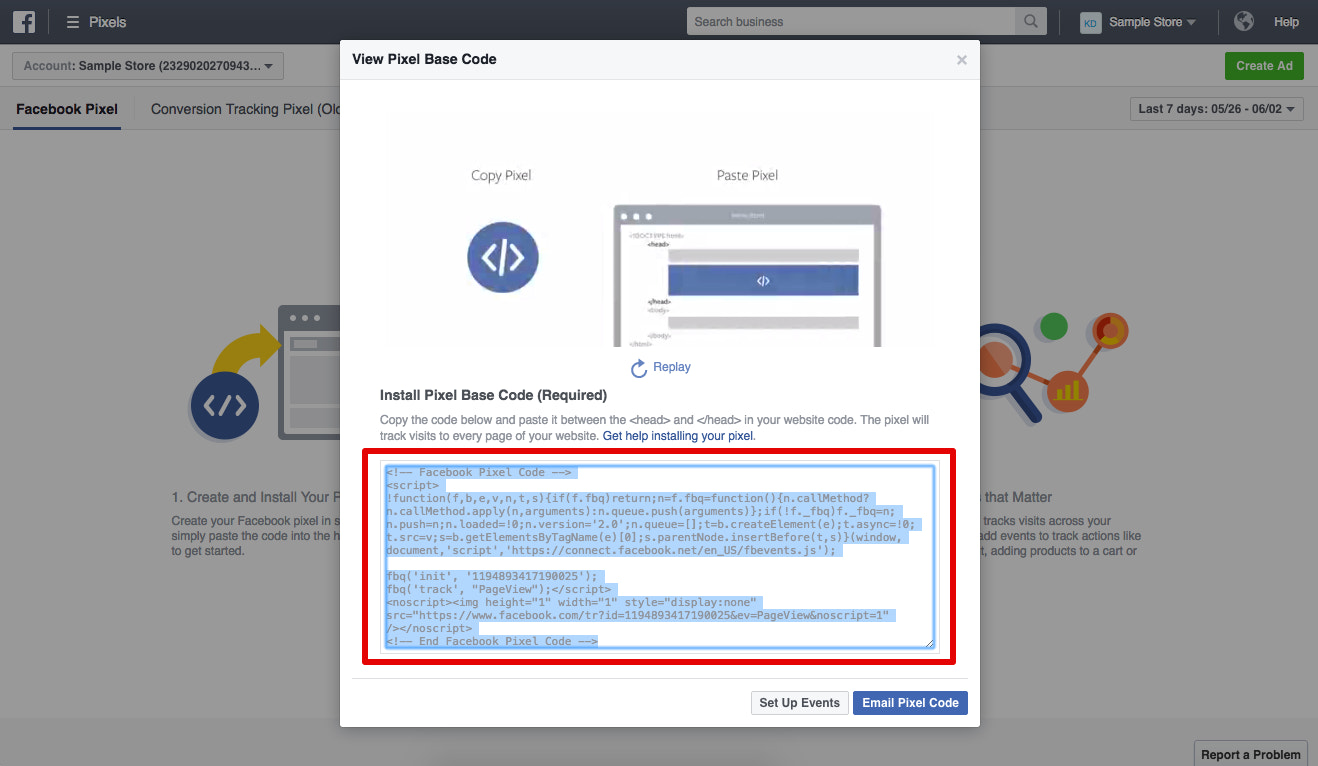Click the Create Ad button

click(1264, 65)
